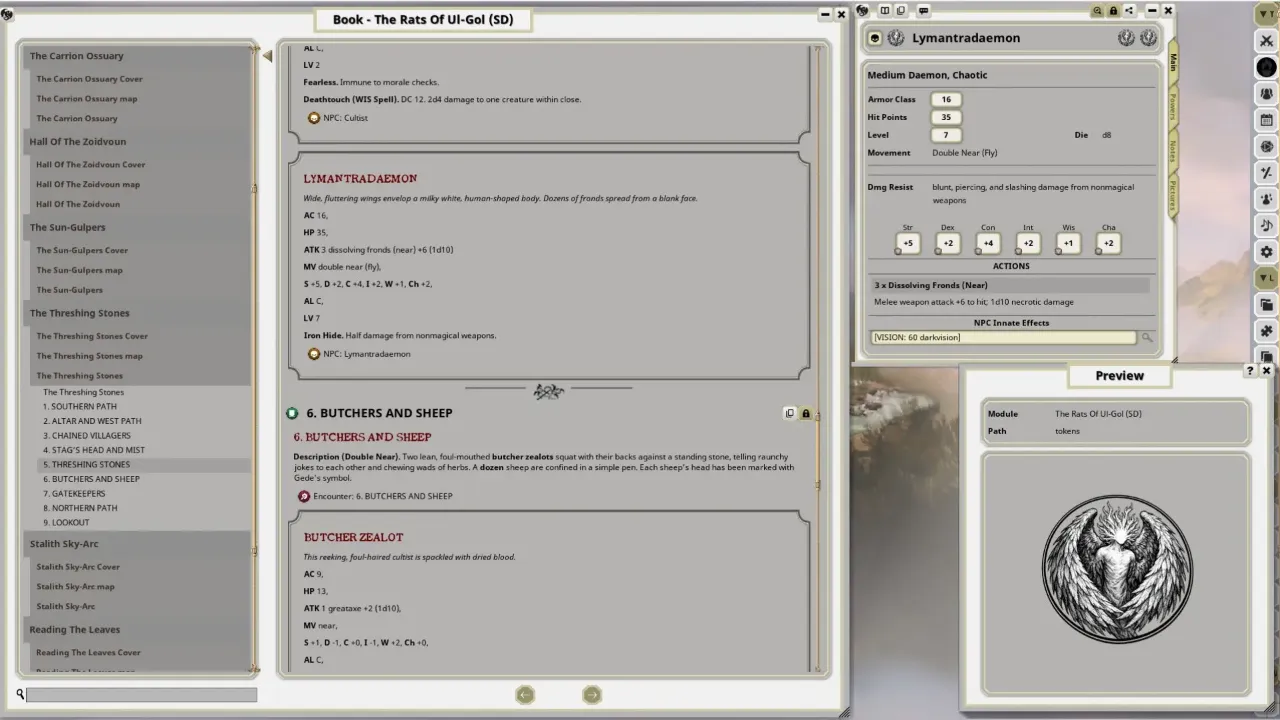Screen dimensions: 1280x720
Task: Open The Threshing Stones map page
Action: (x=90, y=356)
